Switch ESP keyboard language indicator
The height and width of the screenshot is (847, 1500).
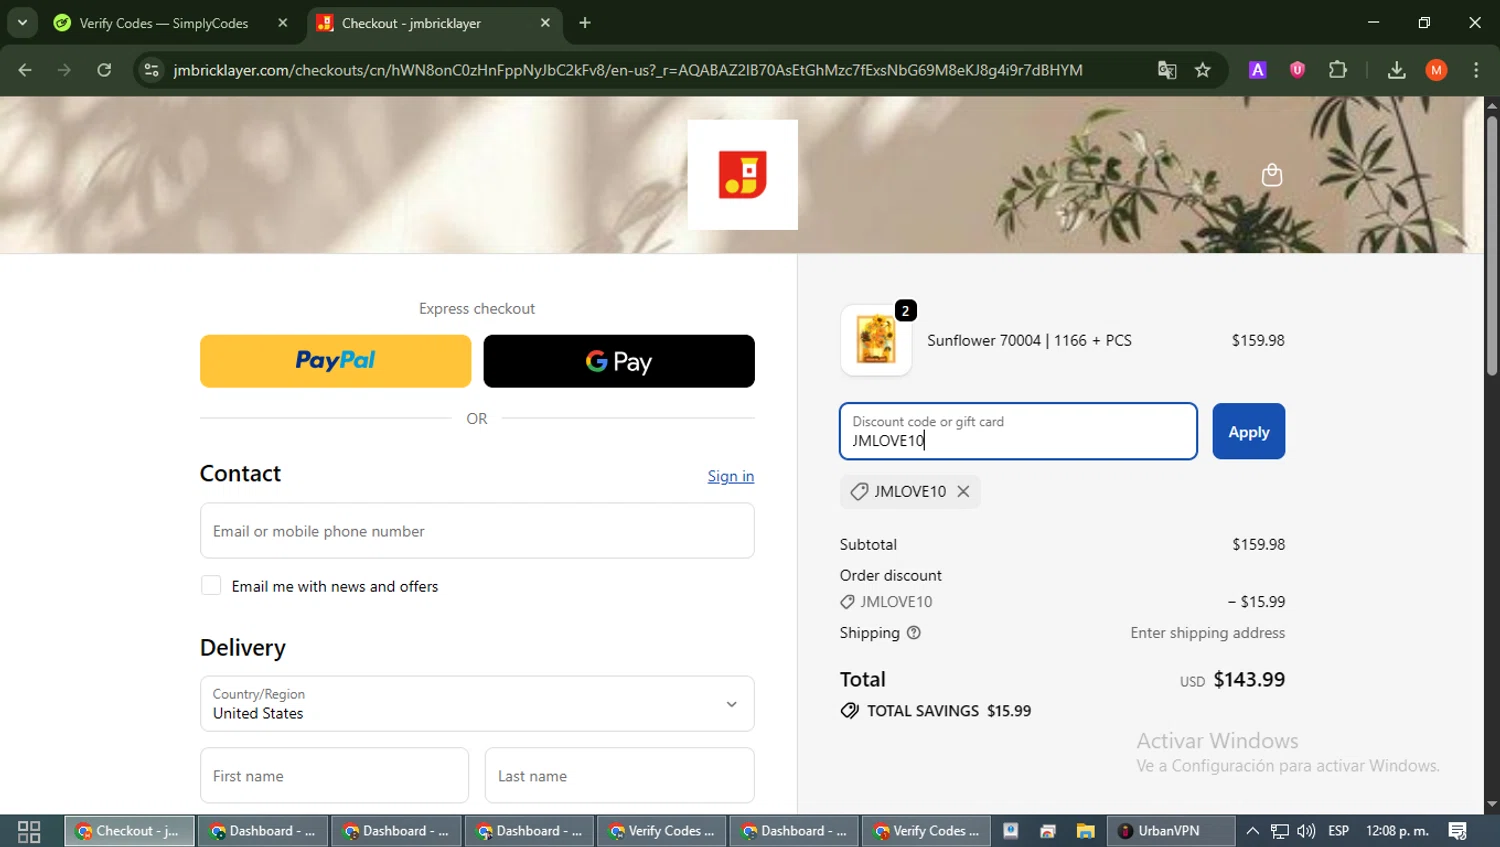1338,831
